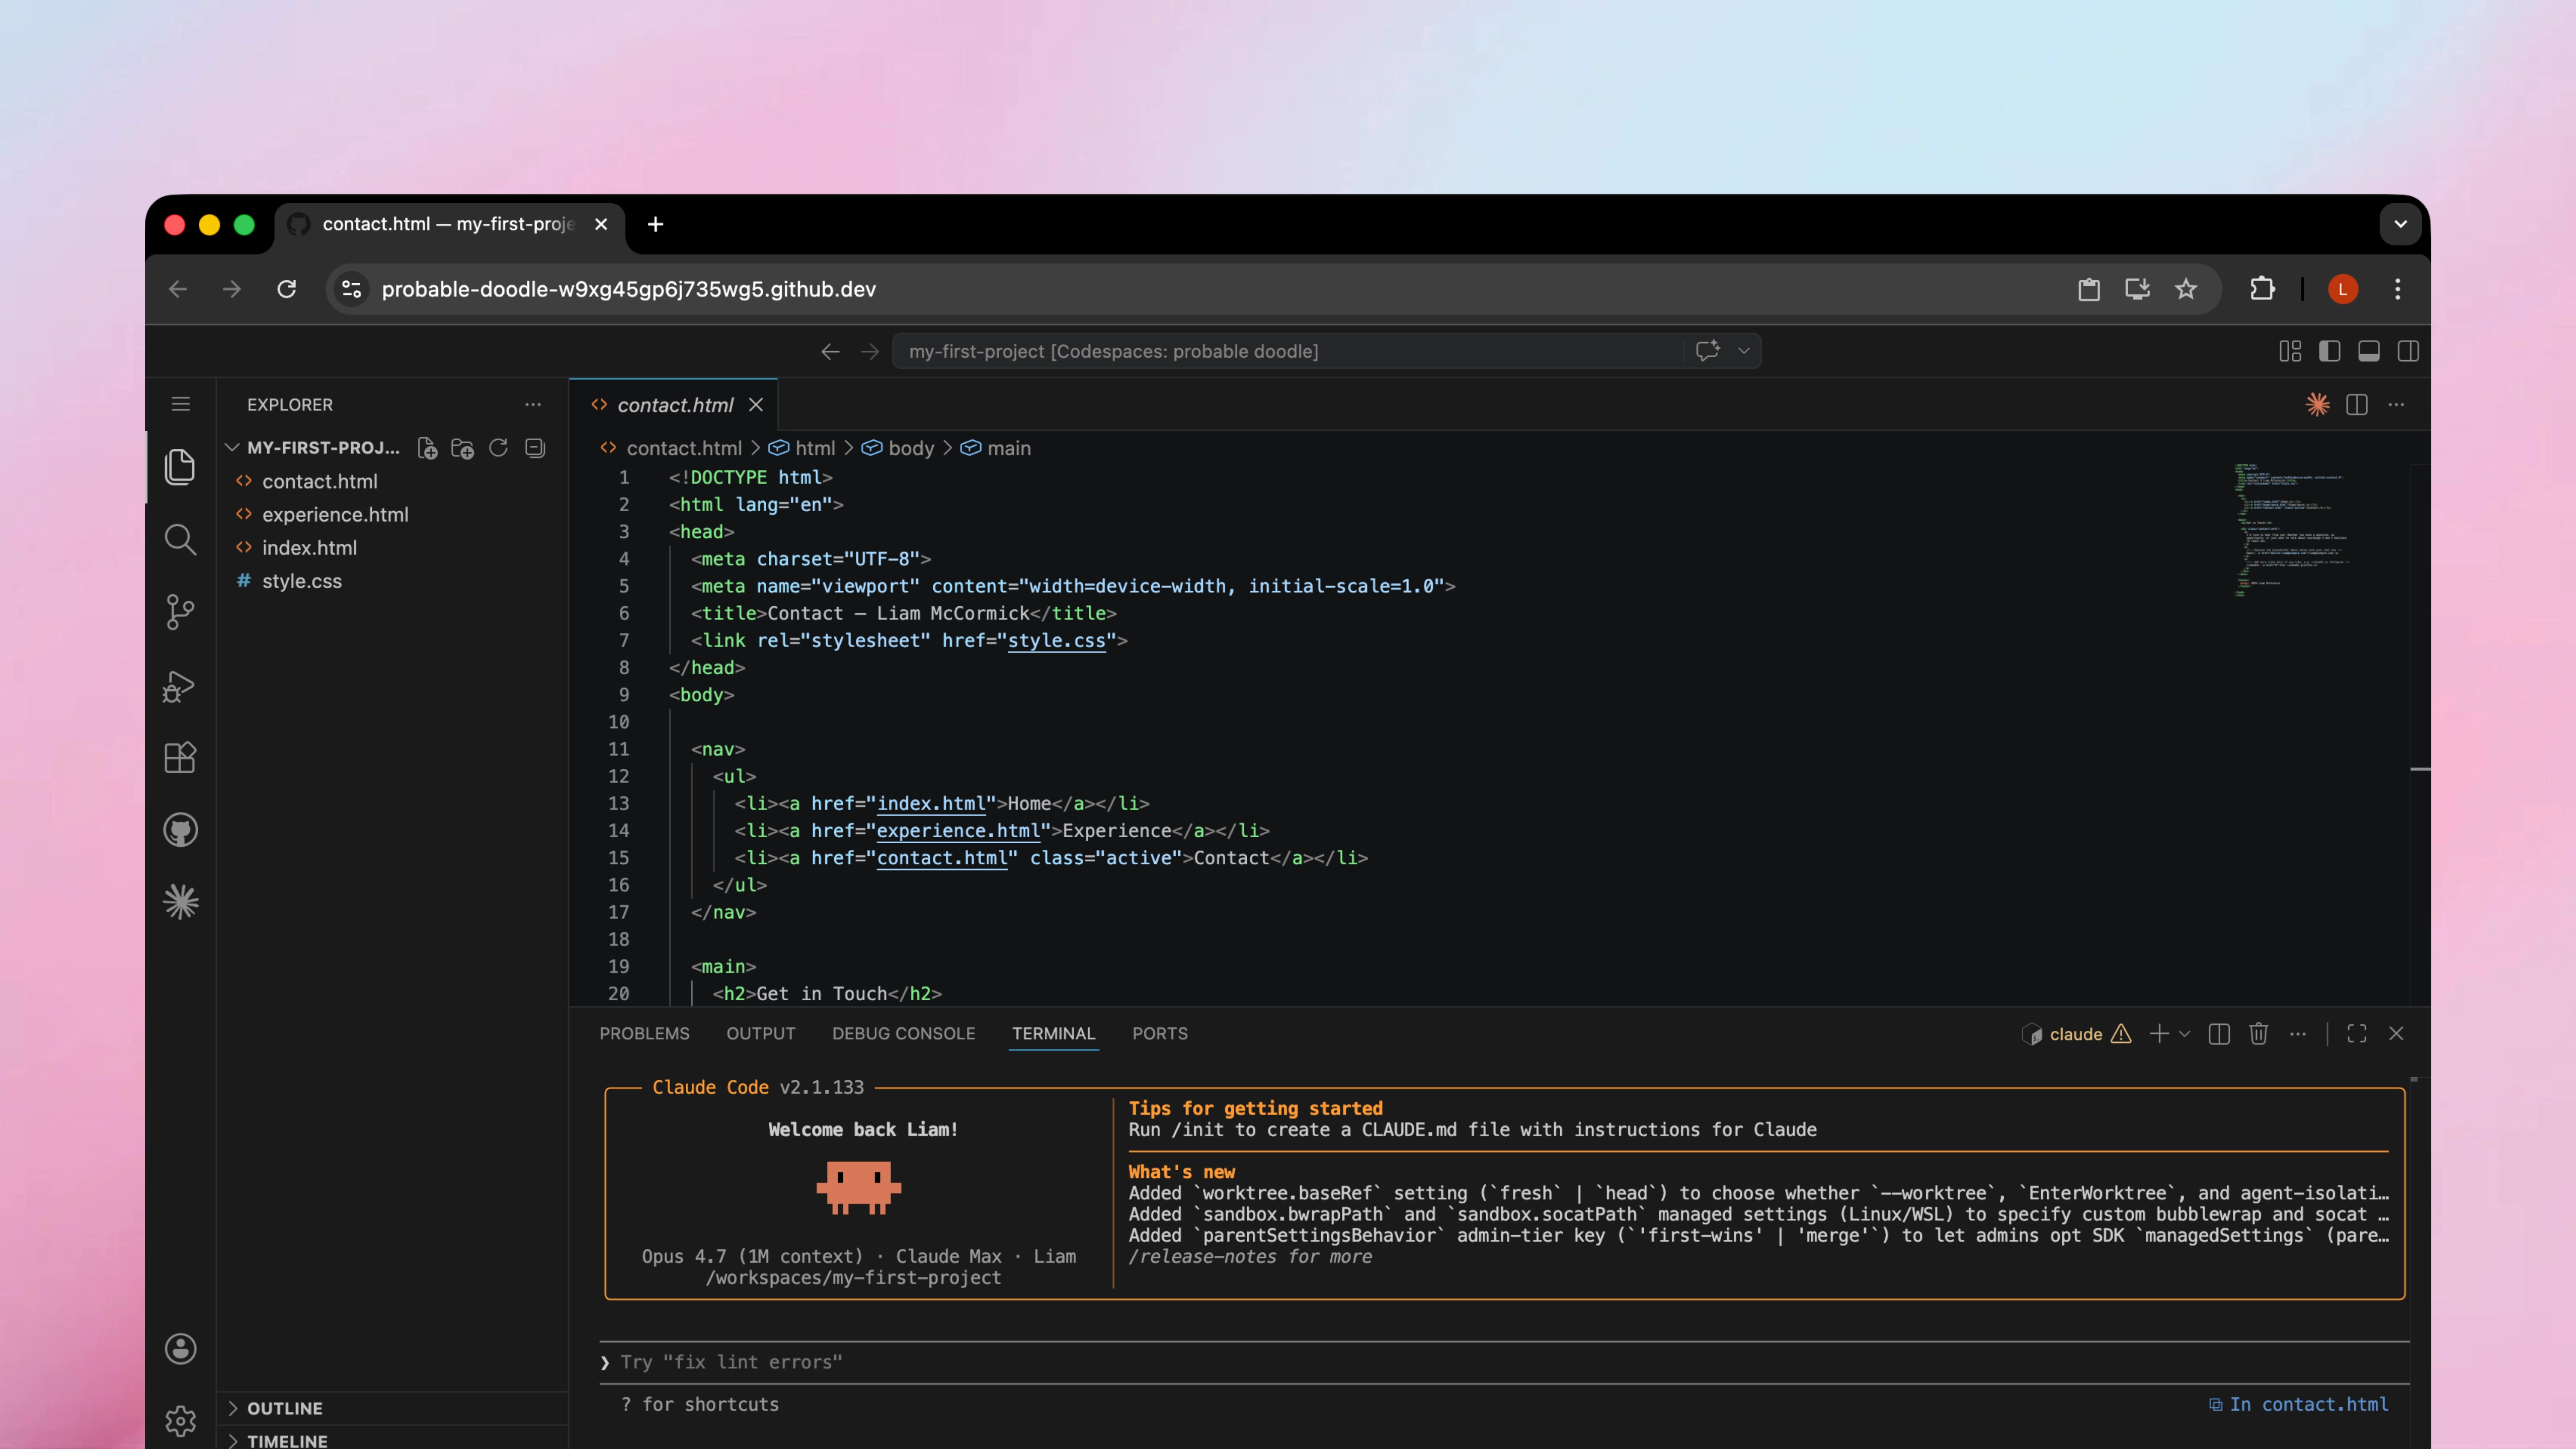Screen dimensions: 2576x1449
Task: Switch to the OUTPUT tab
Action: point(761,1034)
